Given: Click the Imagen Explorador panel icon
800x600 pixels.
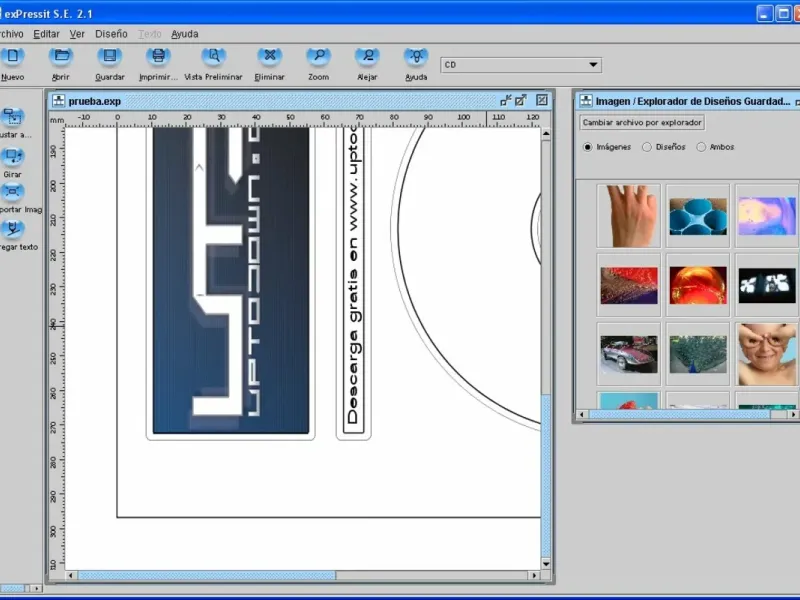Looking at the screenshot, I should (586, 101).
